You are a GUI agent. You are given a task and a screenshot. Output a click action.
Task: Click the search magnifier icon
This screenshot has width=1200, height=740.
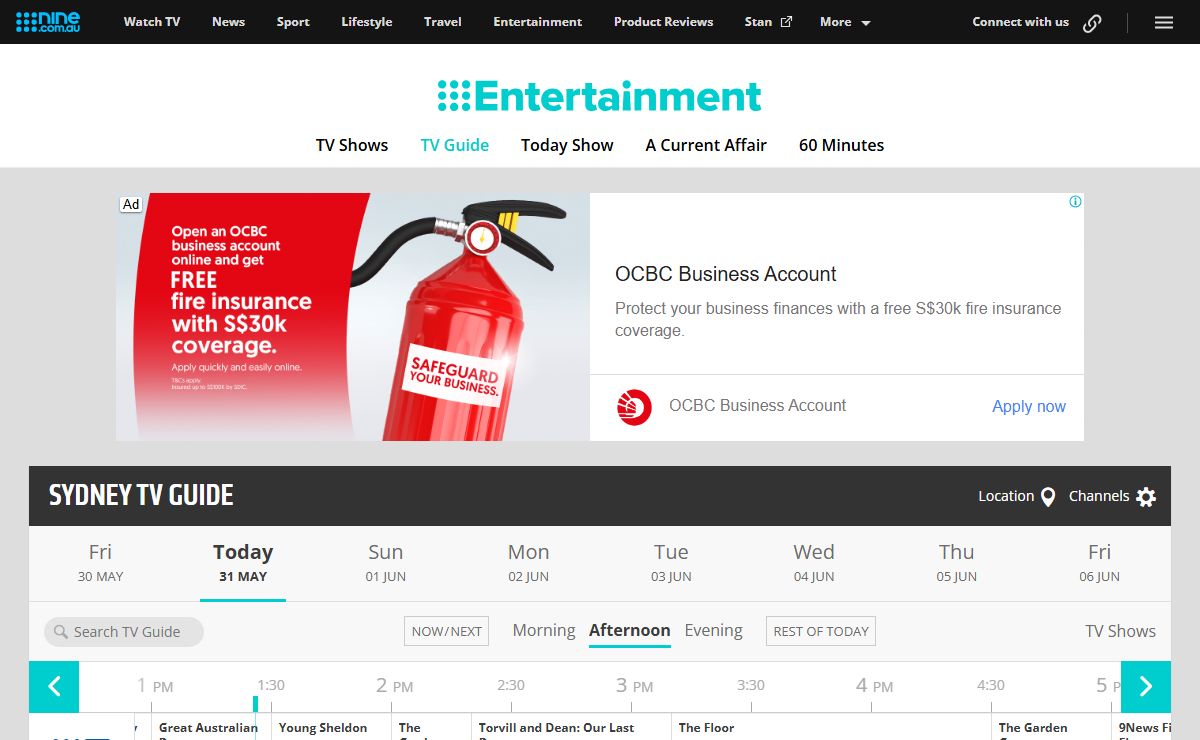click(x=61, y=632)
